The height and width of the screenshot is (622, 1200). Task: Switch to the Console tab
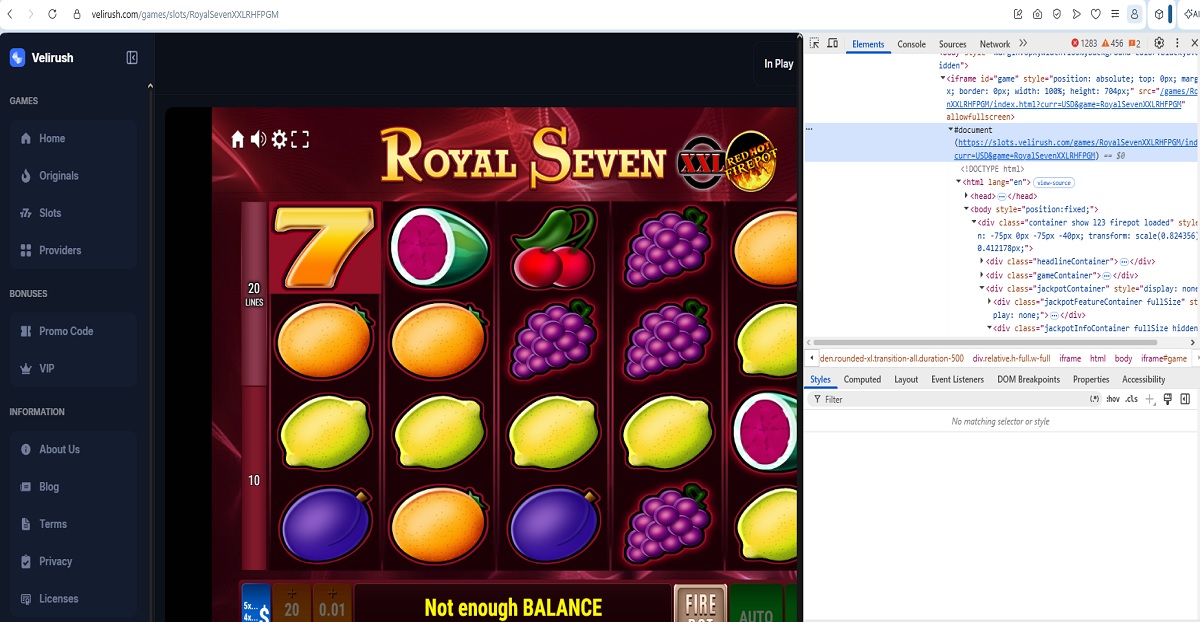[911, 44]
